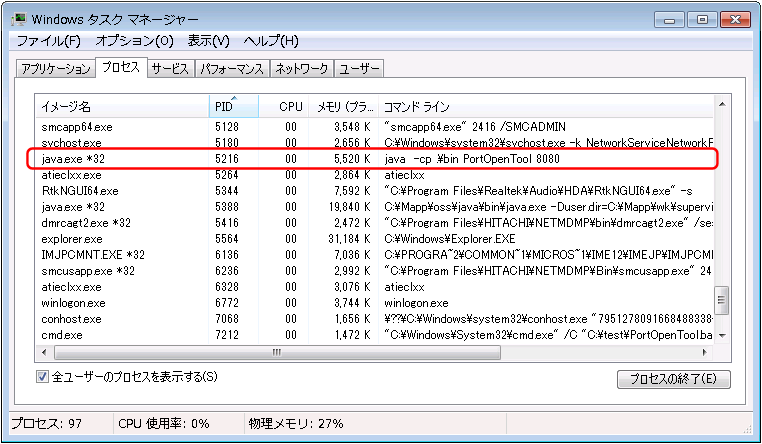Screen dimensions: 762x444
Task: Select the IMJPCMNT.EXE *32 process
Action: tap(374, 255)
